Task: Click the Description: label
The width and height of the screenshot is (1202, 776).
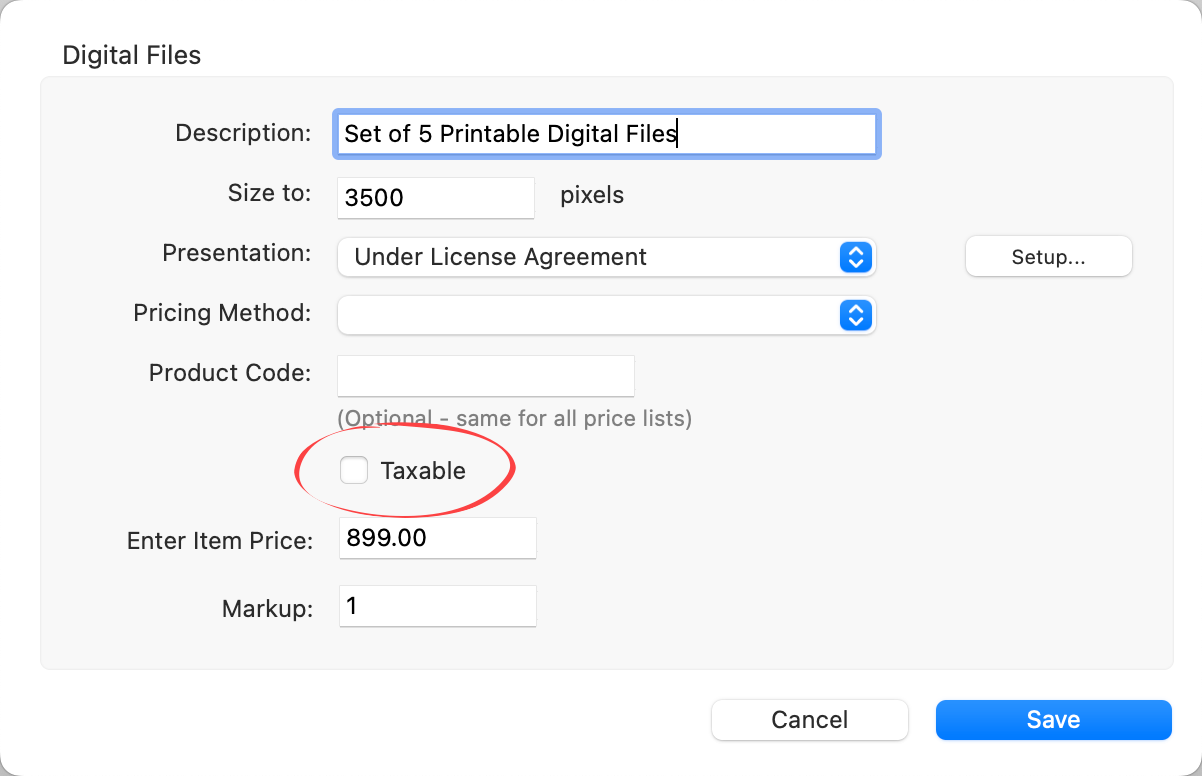Action: [x=243, y=133]
